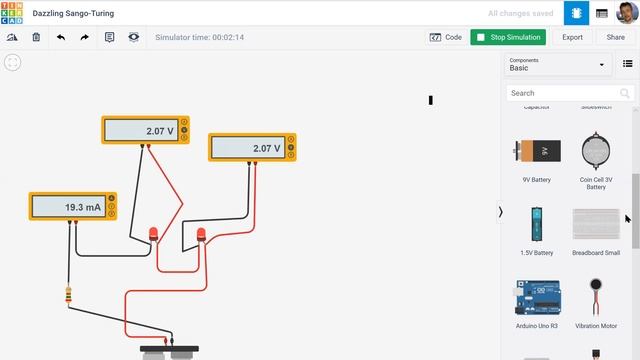Redo the last action
The width and height of the screenshot is (640, 360).
point(84,37)
